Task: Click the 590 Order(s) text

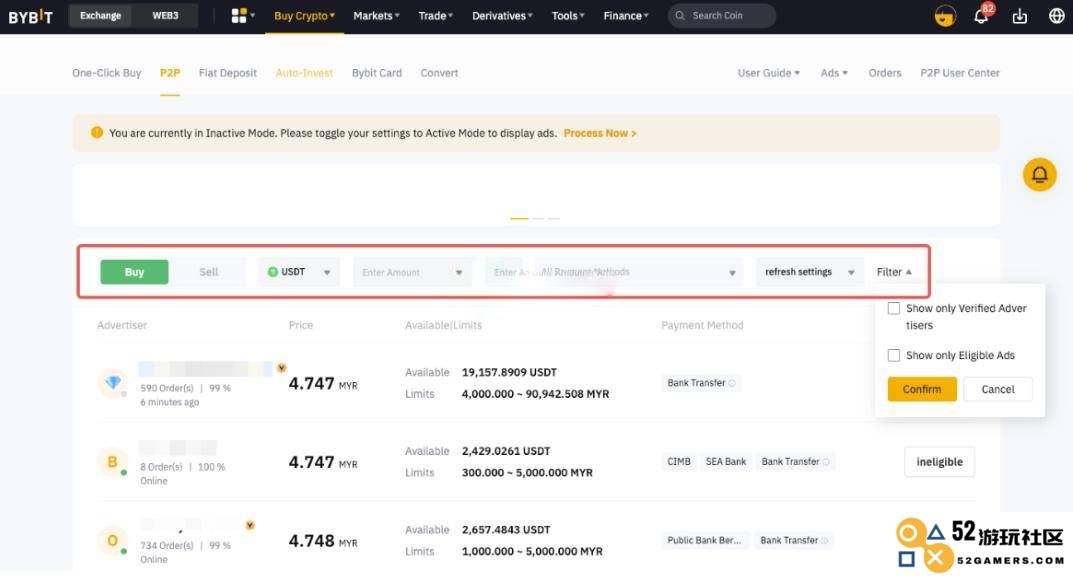Action: pyautogui.click(x=167, y=388)
